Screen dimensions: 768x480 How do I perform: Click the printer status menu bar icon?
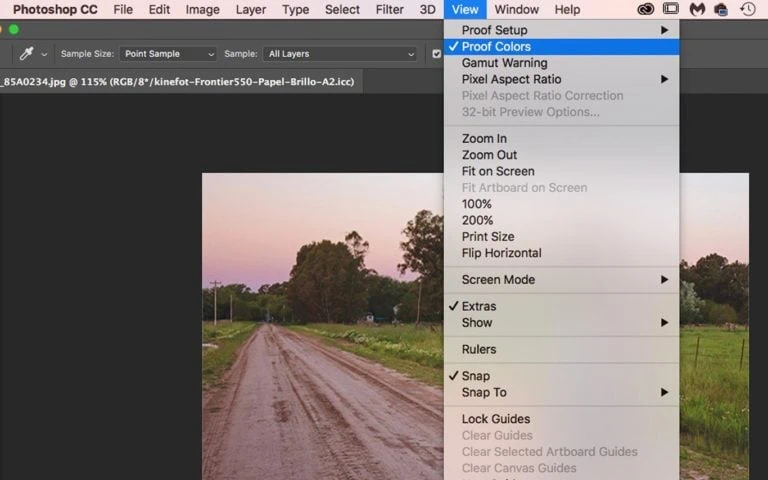pos(721,9)
